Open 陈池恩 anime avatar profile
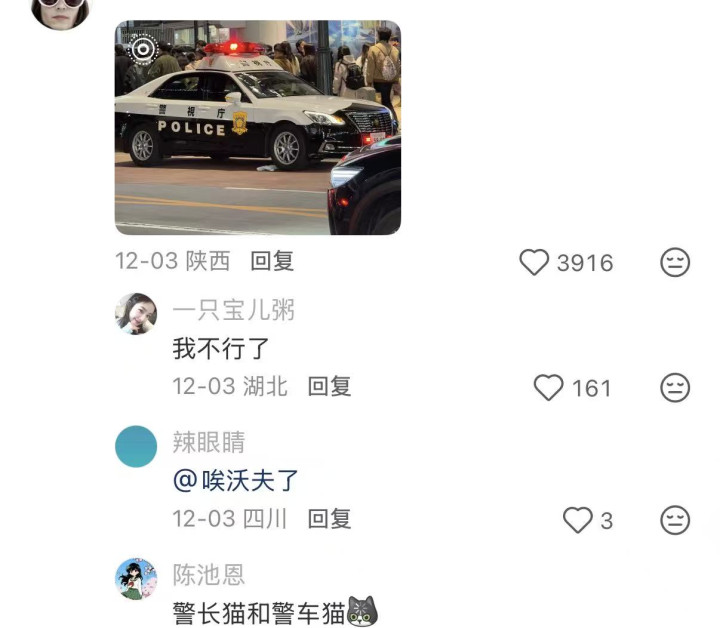Image resolution: width=720 pixels, height=628 pixels. click(136, 579)
